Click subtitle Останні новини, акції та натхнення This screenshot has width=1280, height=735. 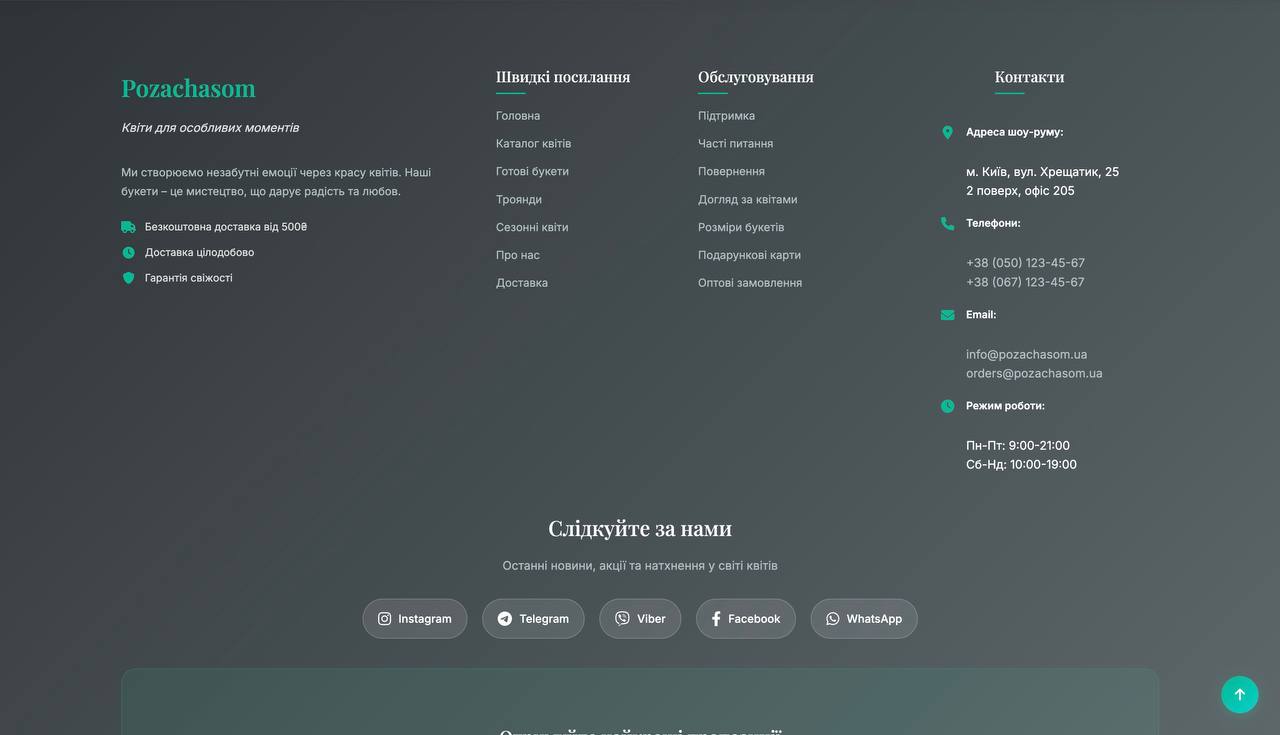[x=640, y=566]
